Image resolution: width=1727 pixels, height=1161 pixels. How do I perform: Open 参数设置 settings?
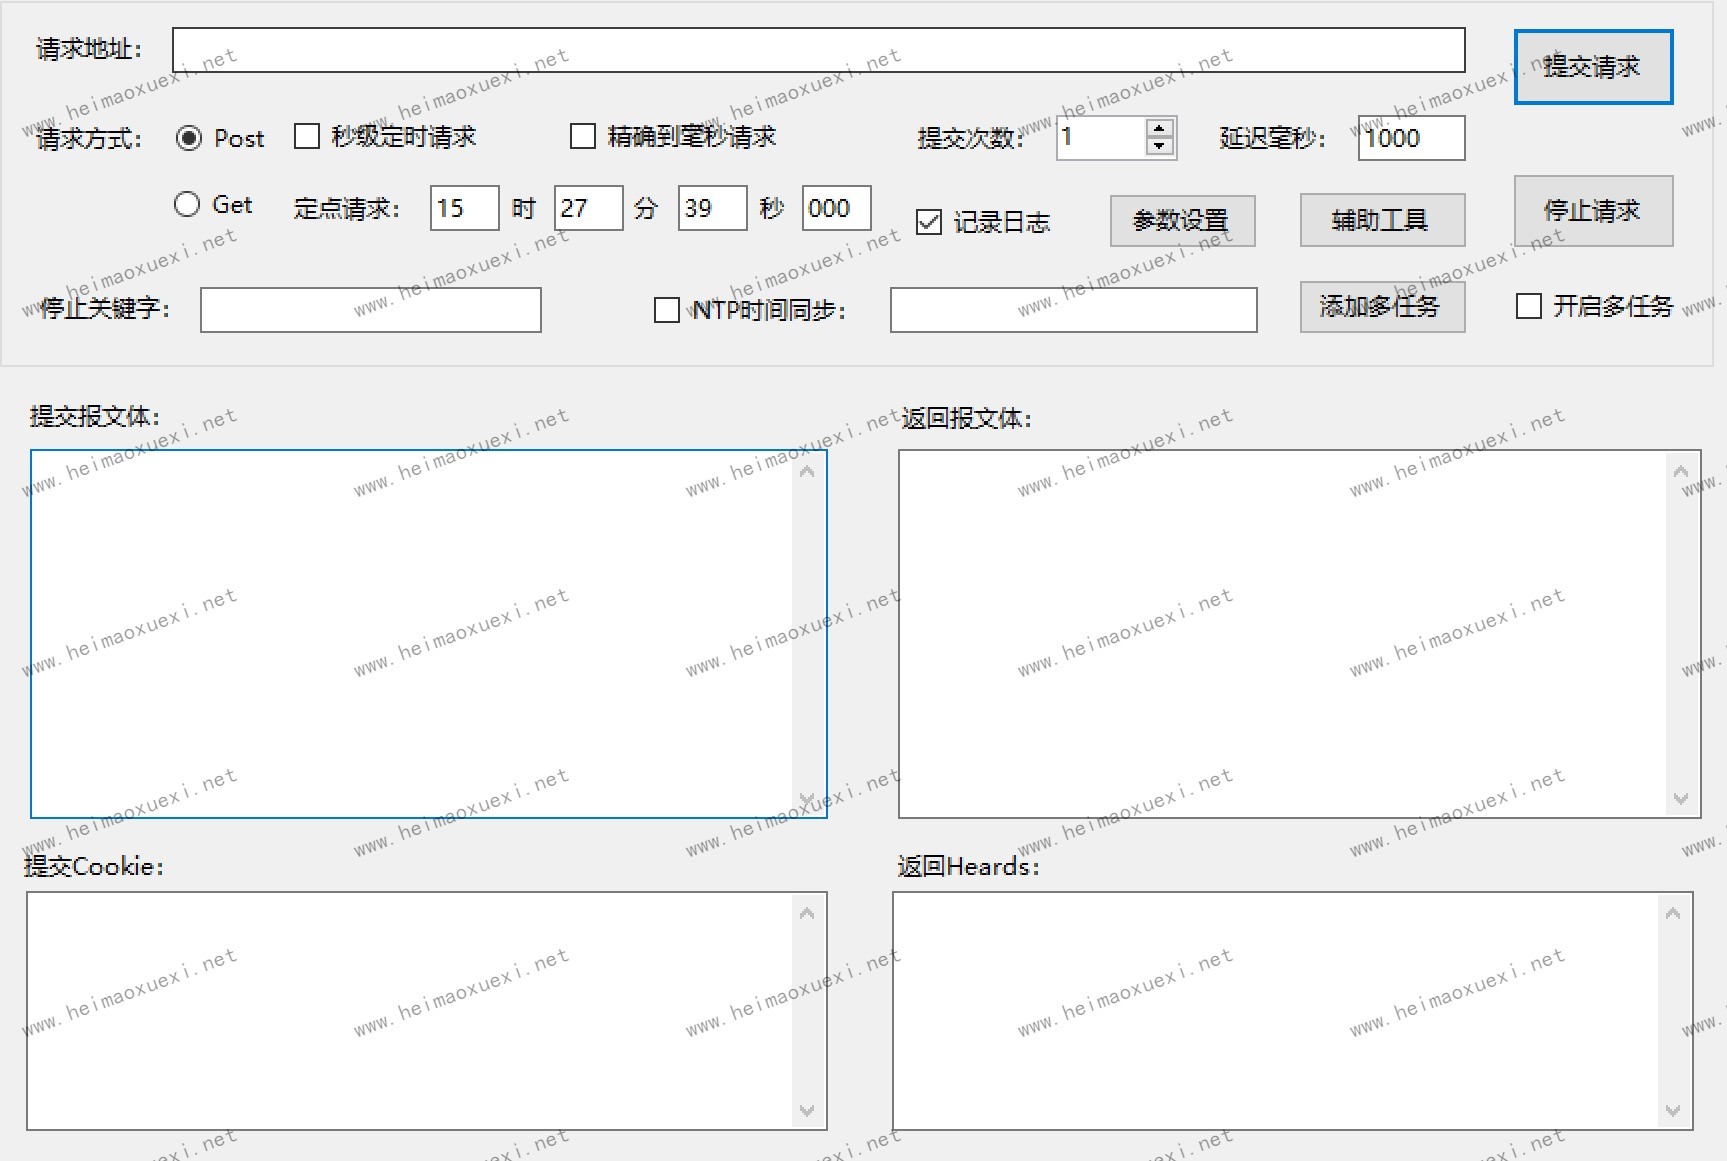point(1182,221)
